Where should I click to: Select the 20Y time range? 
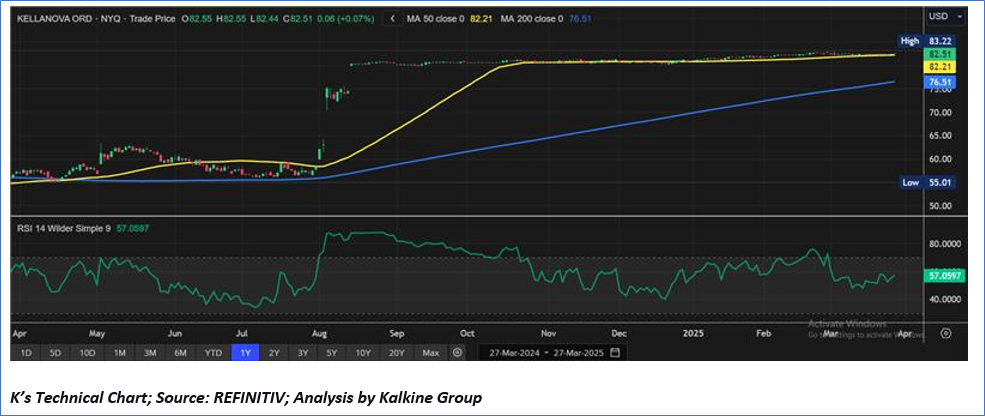coord(396,353)
